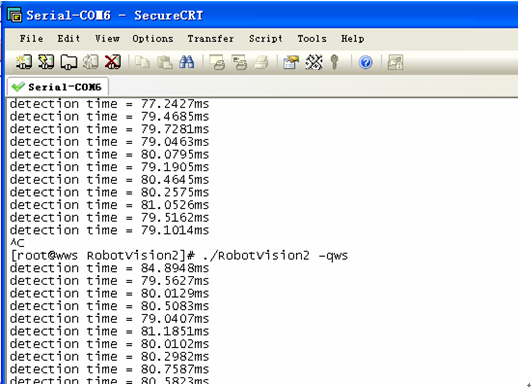Click the green check on Serial-COM6 tab
This screenshot has width=531, height=387.
[18, 87]
